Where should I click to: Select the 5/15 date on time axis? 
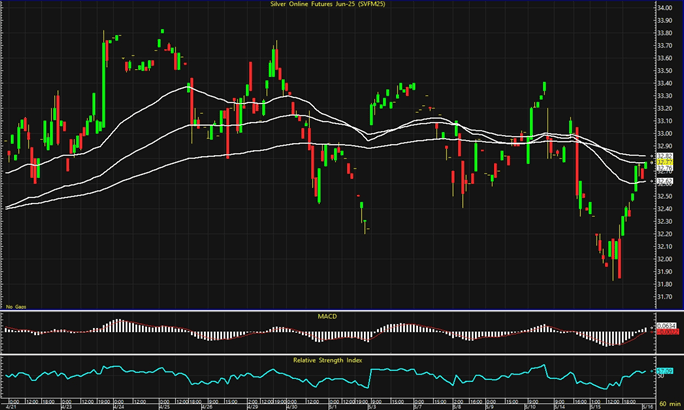point(594,406)
